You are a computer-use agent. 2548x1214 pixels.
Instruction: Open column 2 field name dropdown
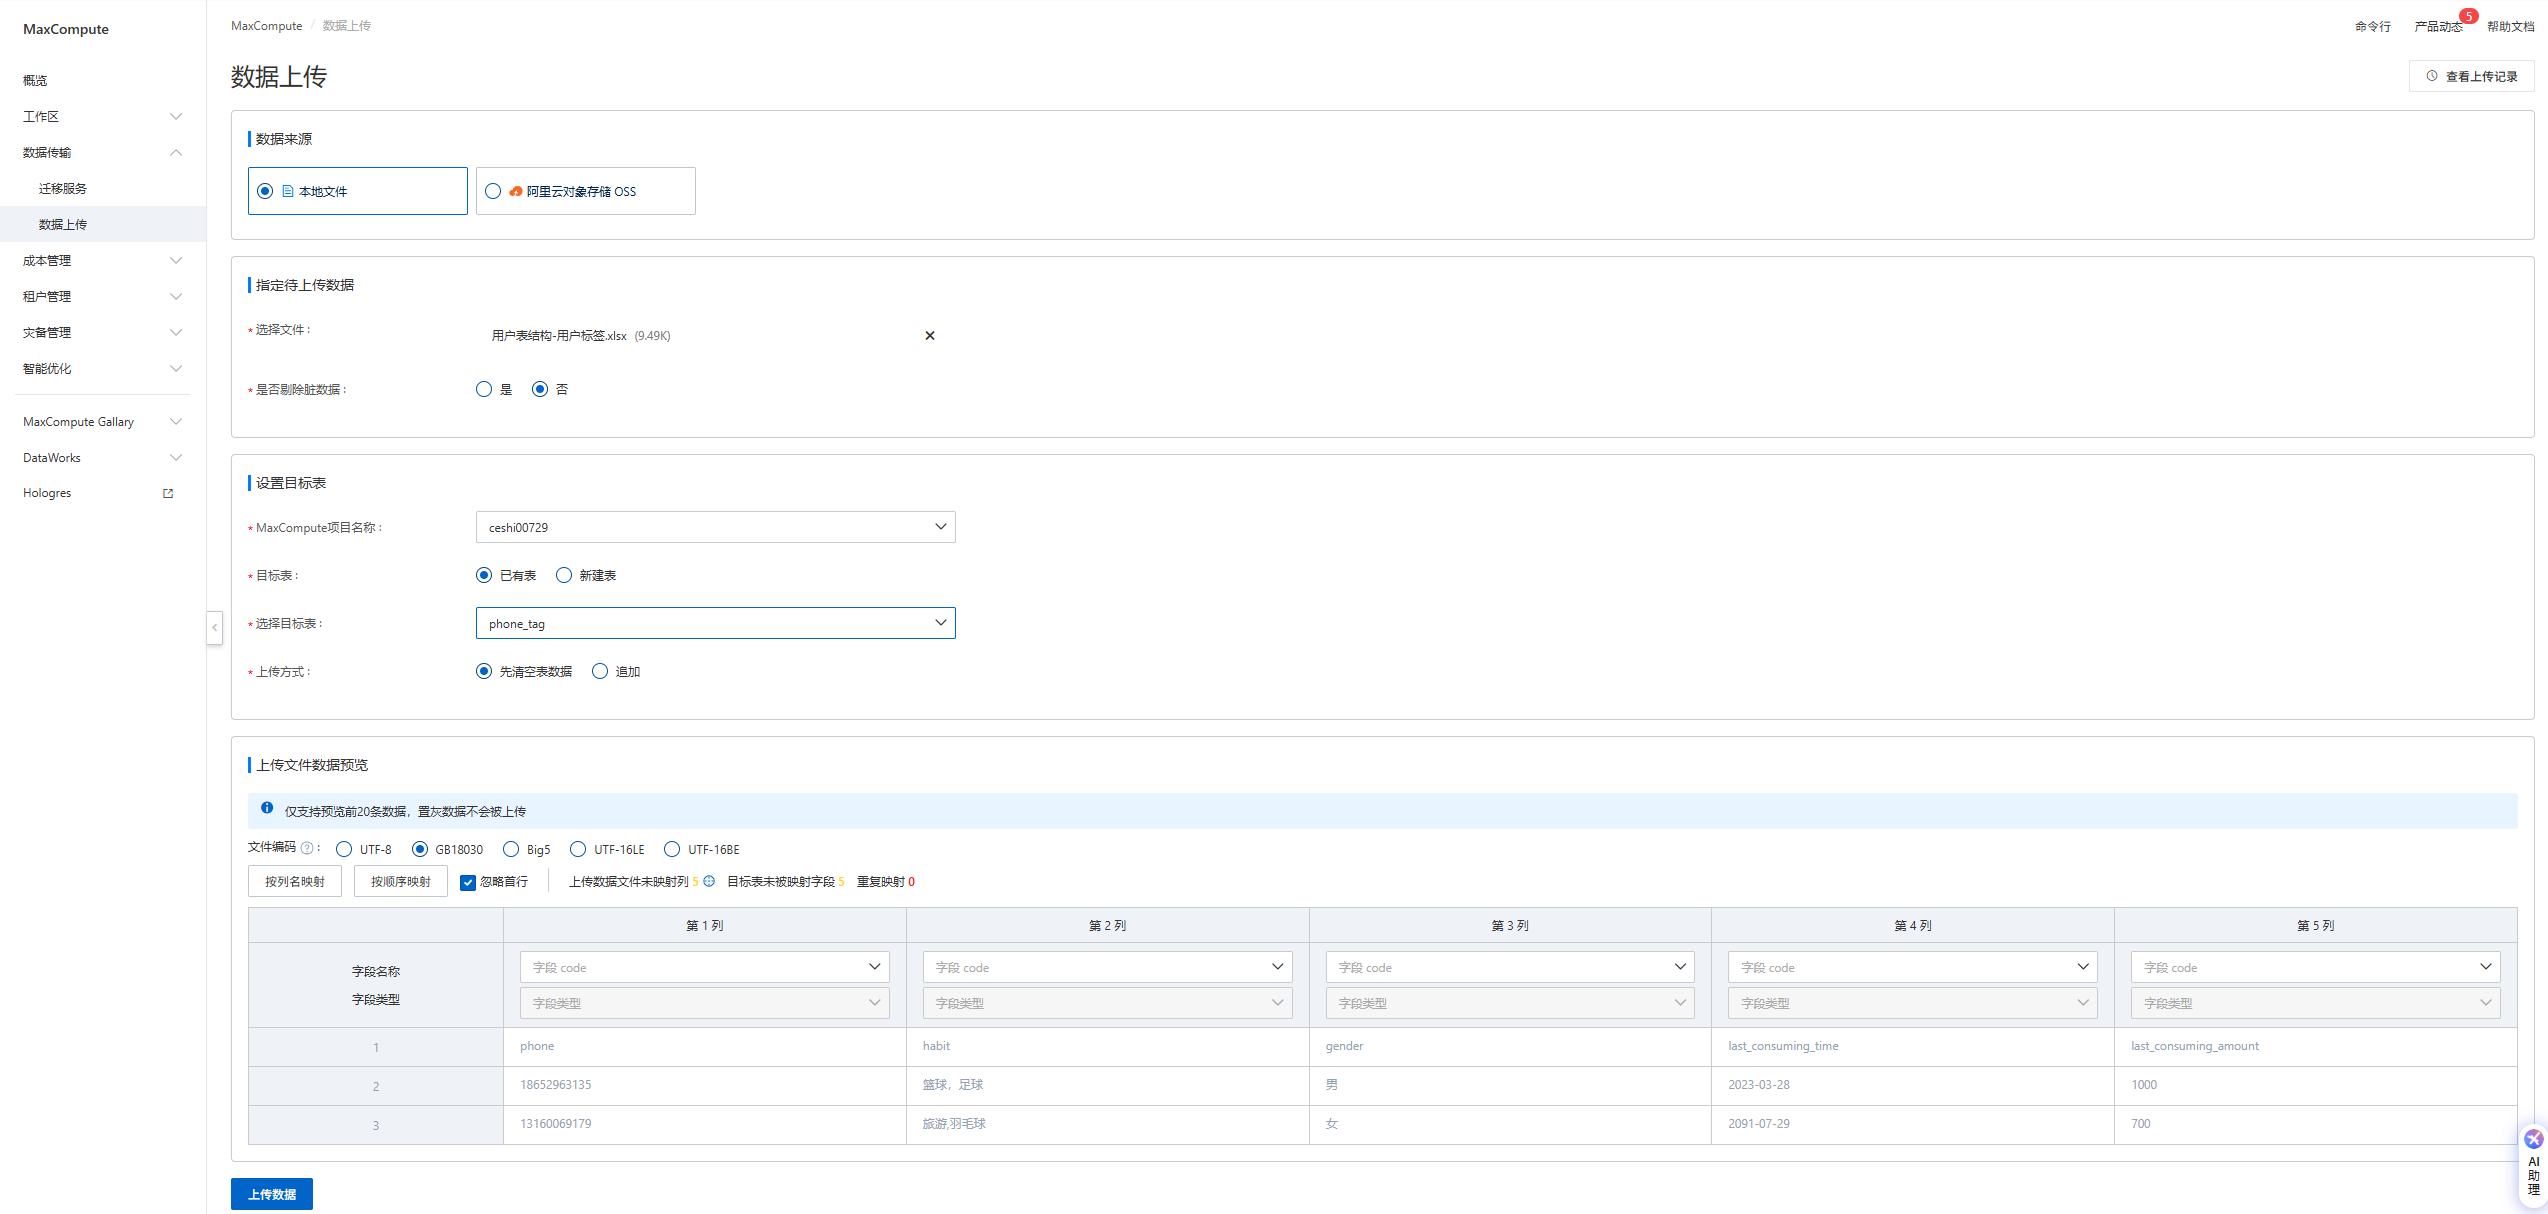[x=1108, y=967]
